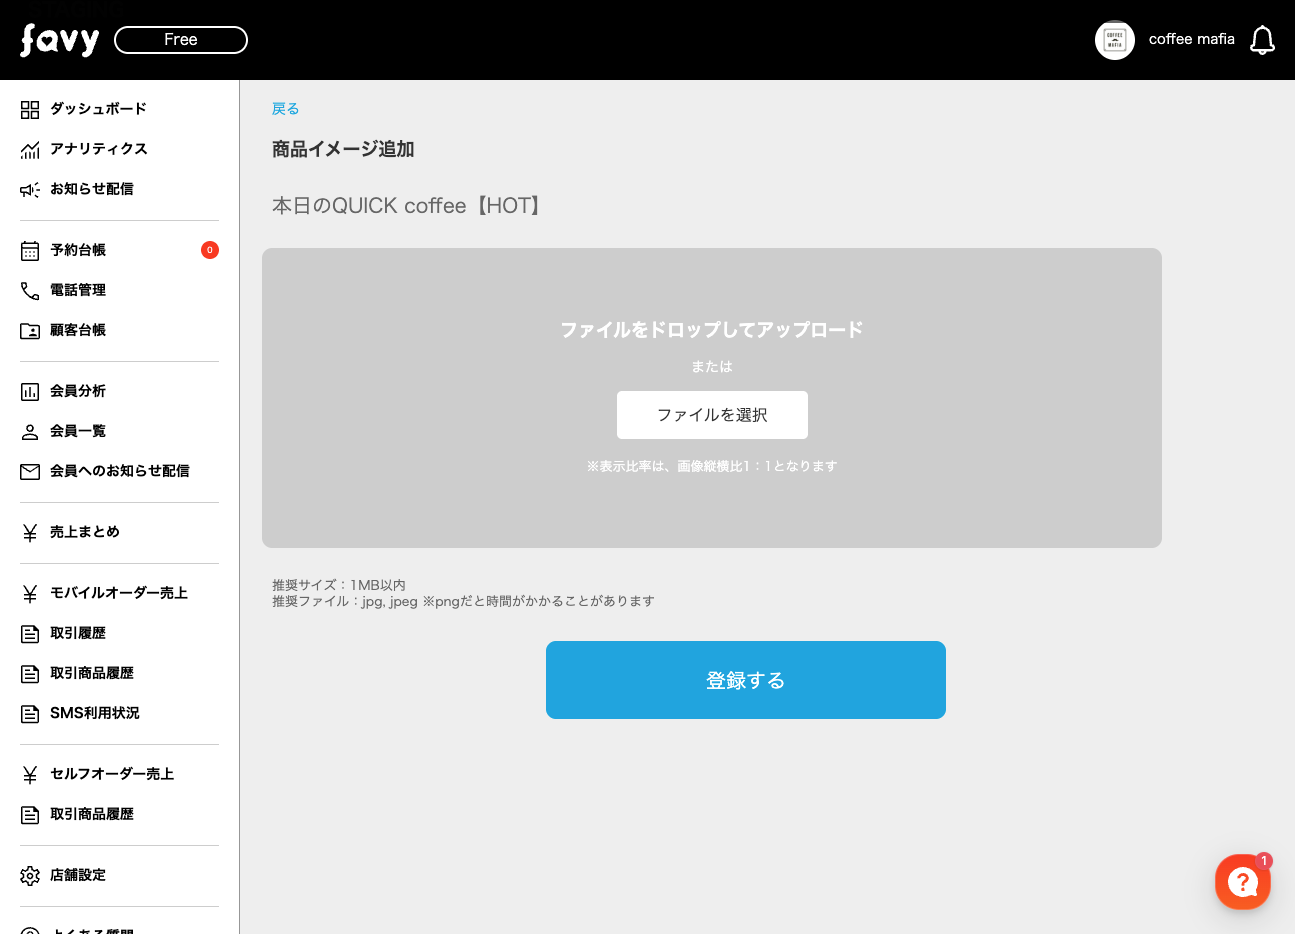This screenshot has height=934, width=1295.
Task: Click the 商品イメージ追加 heading
Action: coord(343,149)
